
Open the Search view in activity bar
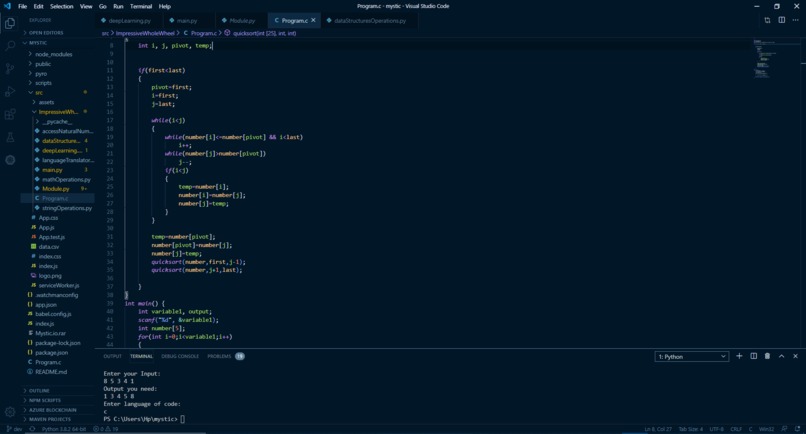point(10,46)
